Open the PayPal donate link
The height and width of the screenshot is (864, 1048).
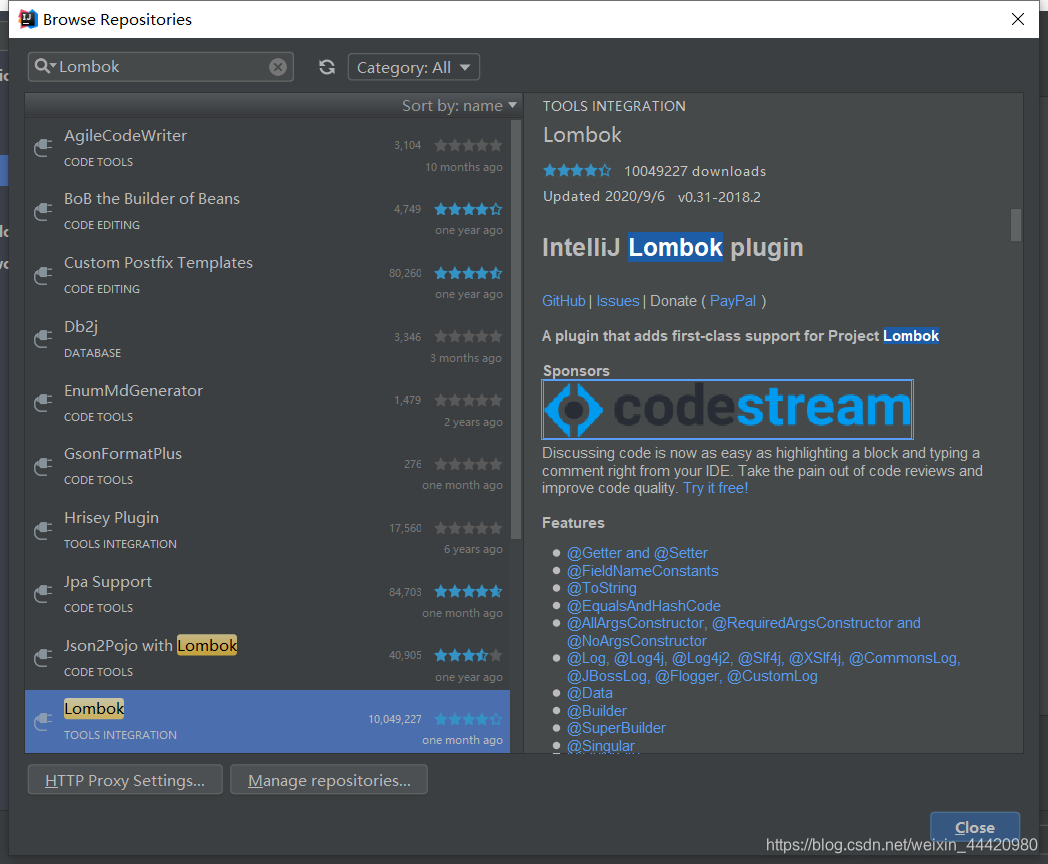tap(733, 301)
